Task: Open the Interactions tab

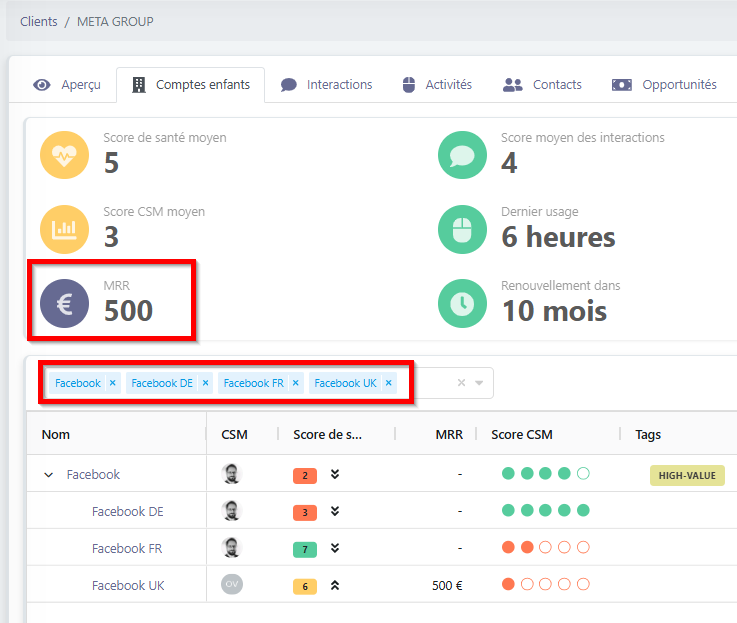Action: tap(326, 85)
